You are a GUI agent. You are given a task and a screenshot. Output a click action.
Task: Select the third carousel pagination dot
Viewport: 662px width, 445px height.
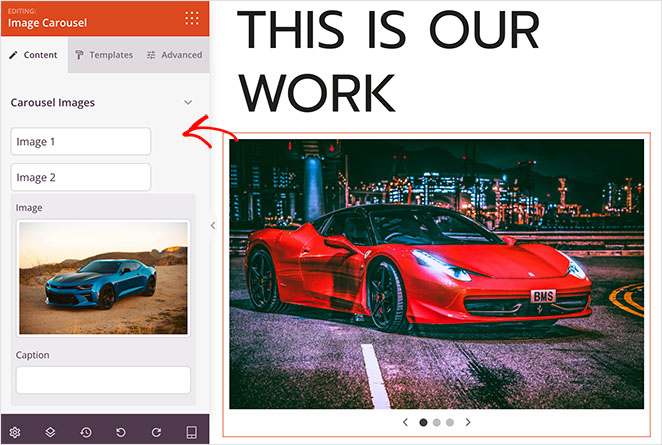450,422
